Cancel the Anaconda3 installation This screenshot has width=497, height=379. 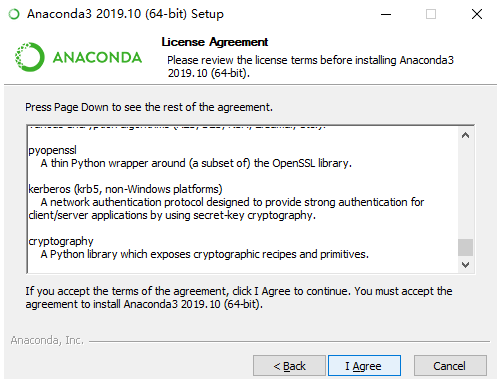tap(450, 366)
